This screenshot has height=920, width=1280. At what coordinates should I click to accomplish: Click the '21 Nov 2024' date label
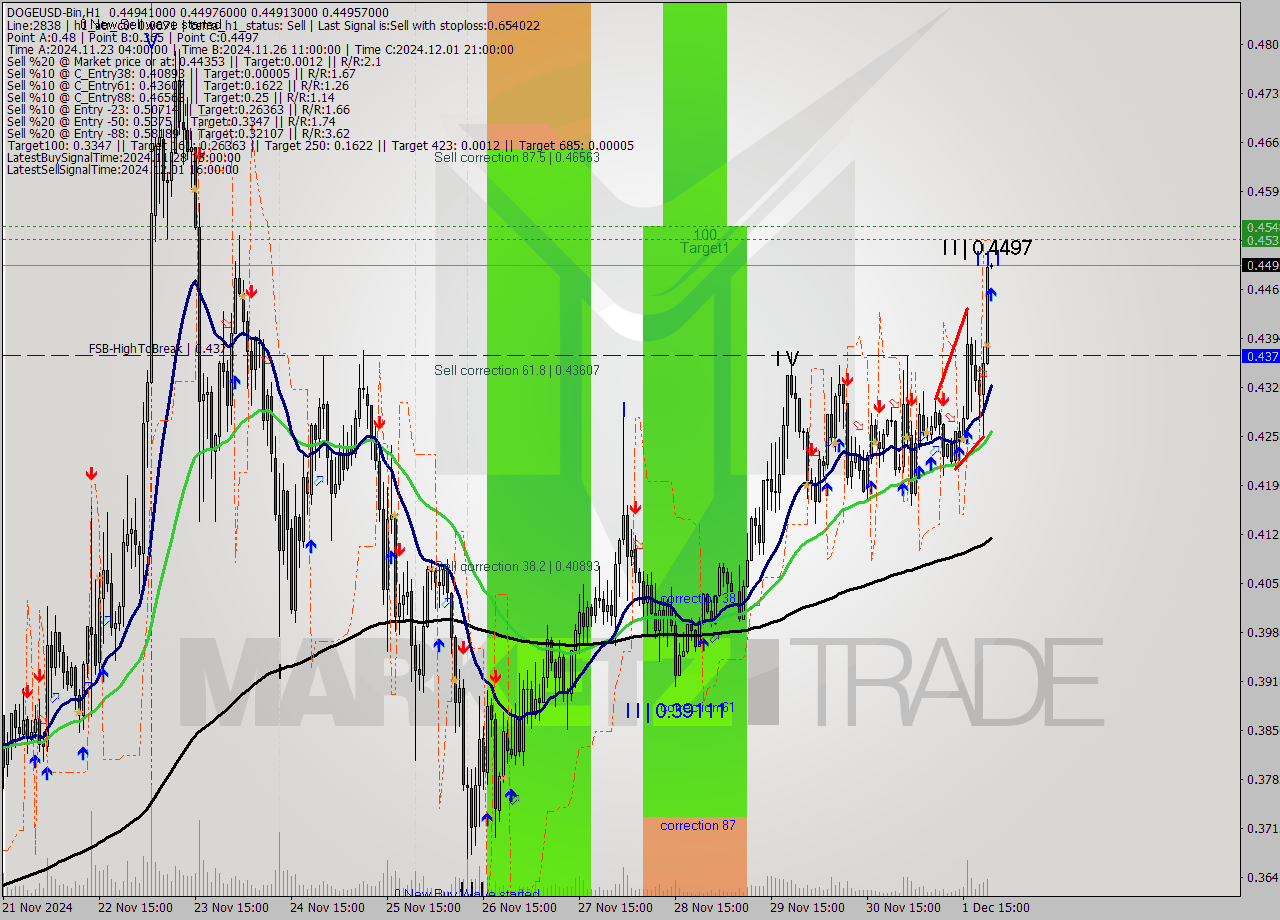pos(37,908)
